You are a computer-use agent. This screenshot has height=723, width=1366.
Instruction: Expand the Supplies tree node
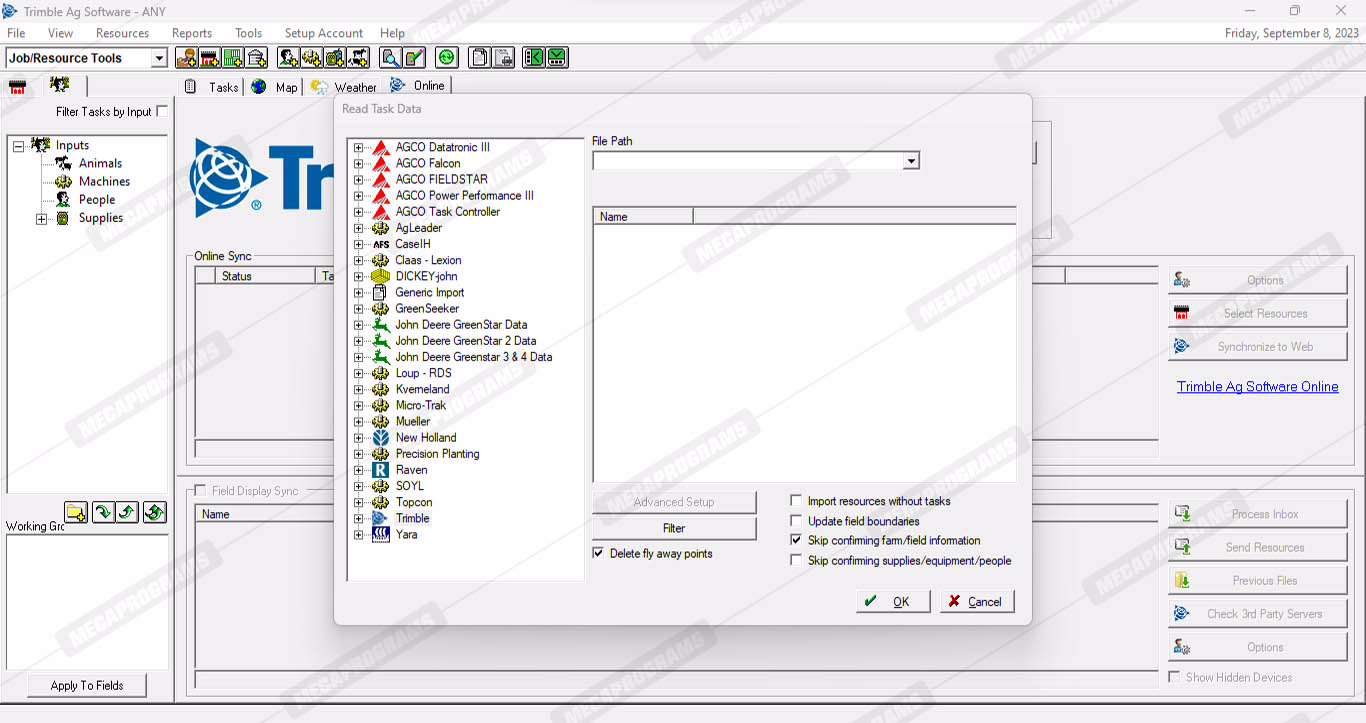pyautogui.click(x=42, y=219)
